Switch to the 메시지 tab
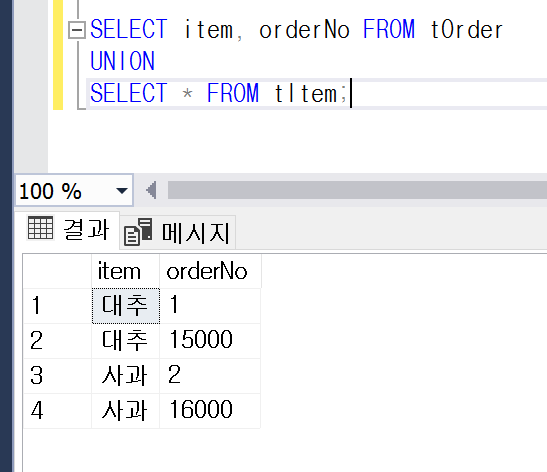Image resolution: width=547 pixels, height=472 pixels. 178,233
